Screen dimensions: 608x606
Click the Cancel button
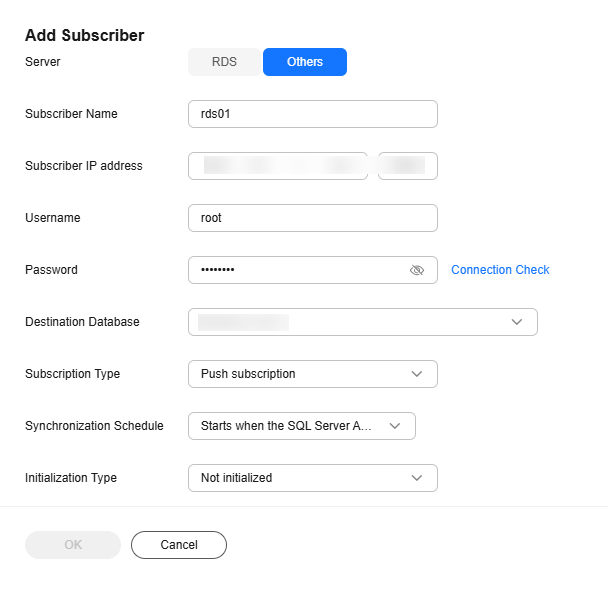[179, 545]
